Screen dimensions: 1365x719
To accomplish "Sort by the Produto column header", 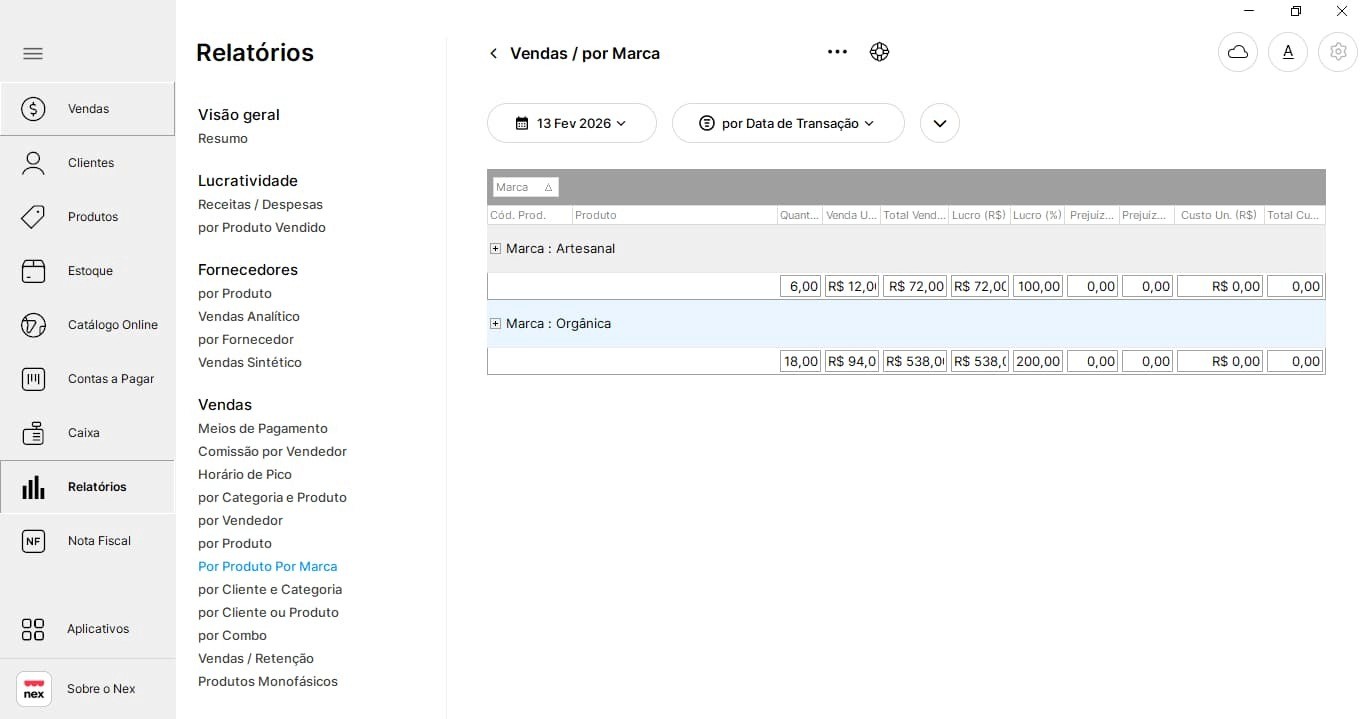I will (x=674, y=215).
